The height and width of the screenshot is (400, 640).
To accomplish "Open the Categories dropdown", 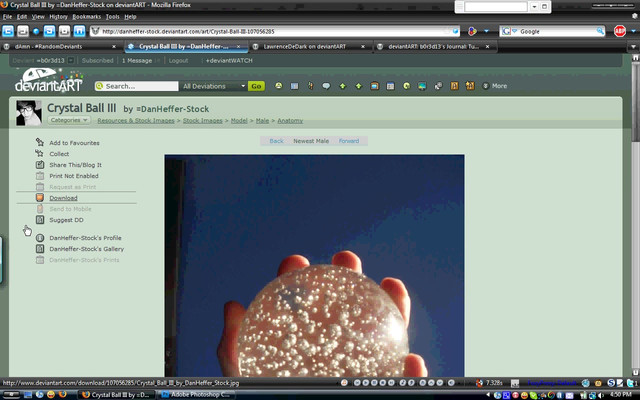I will pos(69,120).
